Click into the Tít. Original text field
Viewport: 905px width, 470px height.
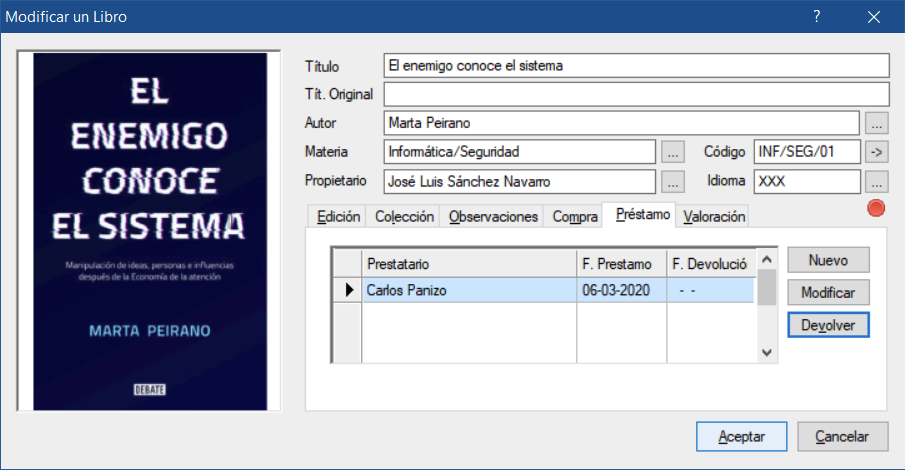[636, 95]
